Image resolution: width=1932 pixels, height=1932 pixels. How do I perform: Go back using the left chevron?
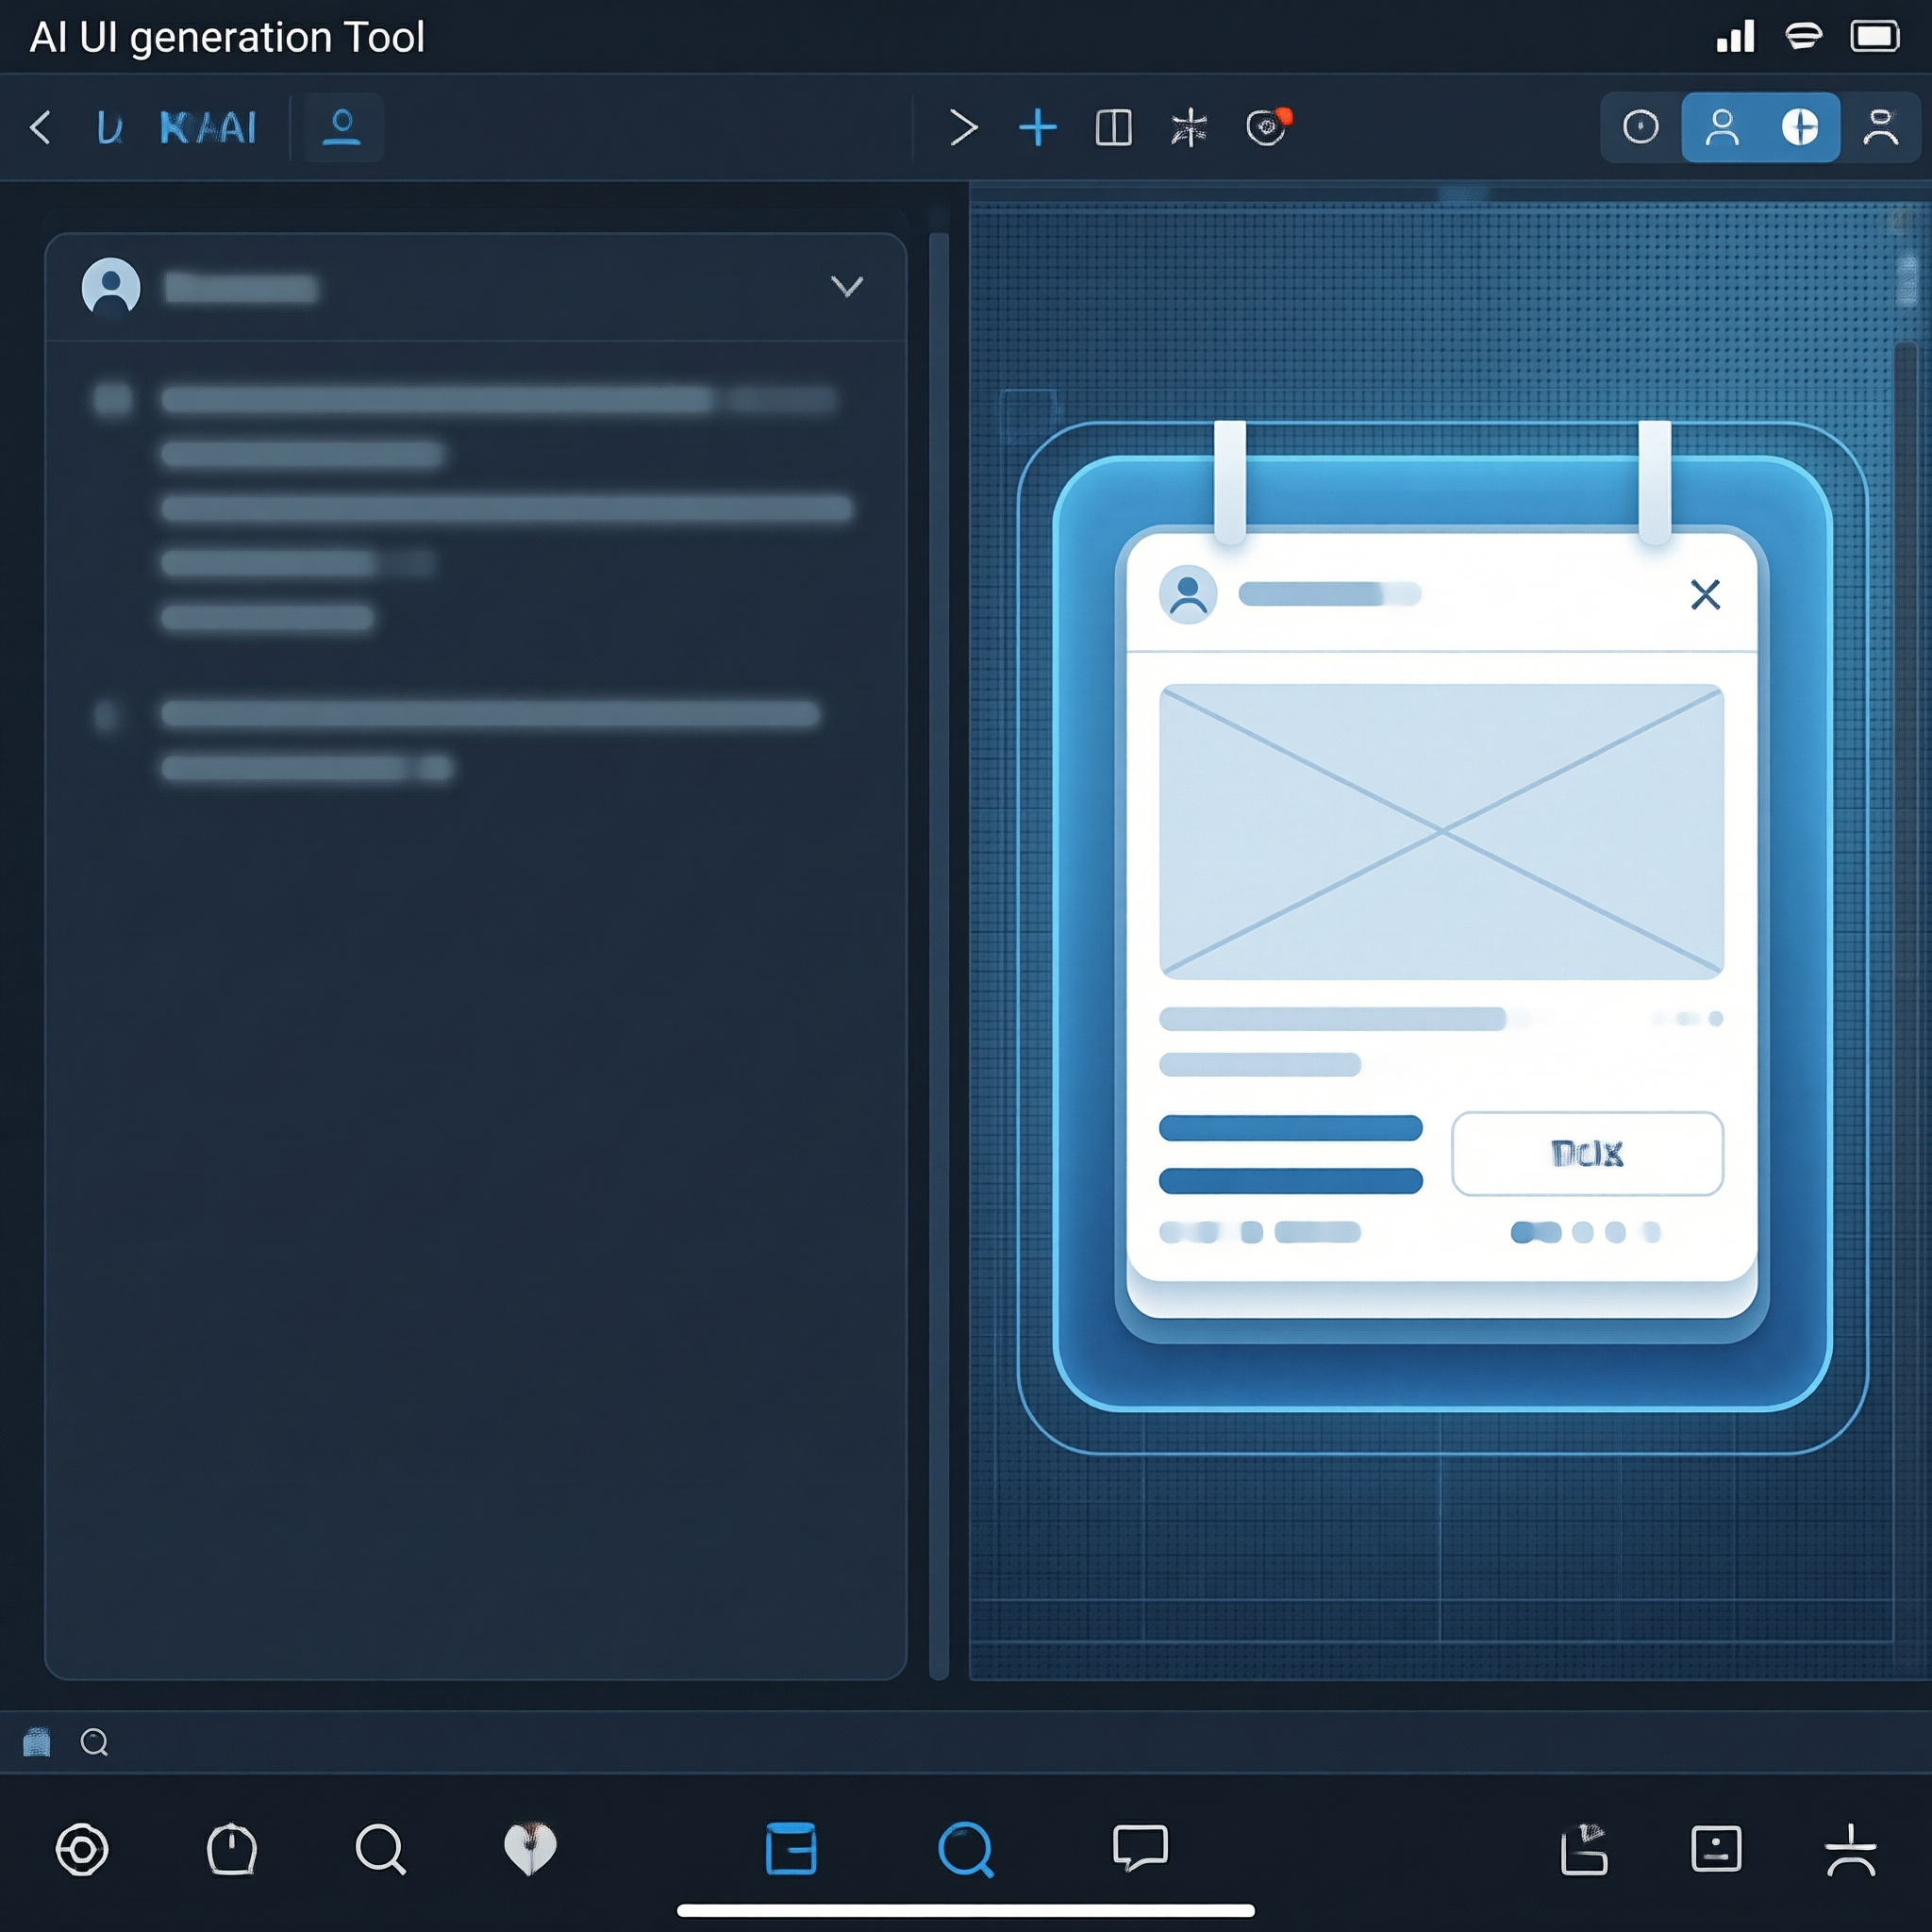click(x=40, y=127)
